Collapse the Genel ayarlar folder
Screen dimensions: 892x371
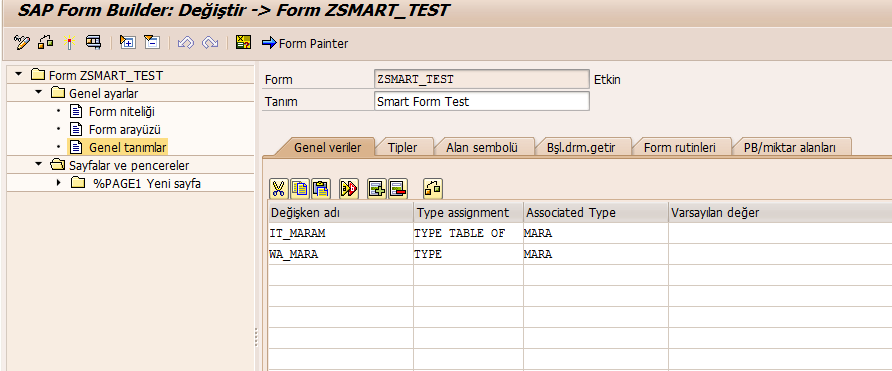point(38,92)
